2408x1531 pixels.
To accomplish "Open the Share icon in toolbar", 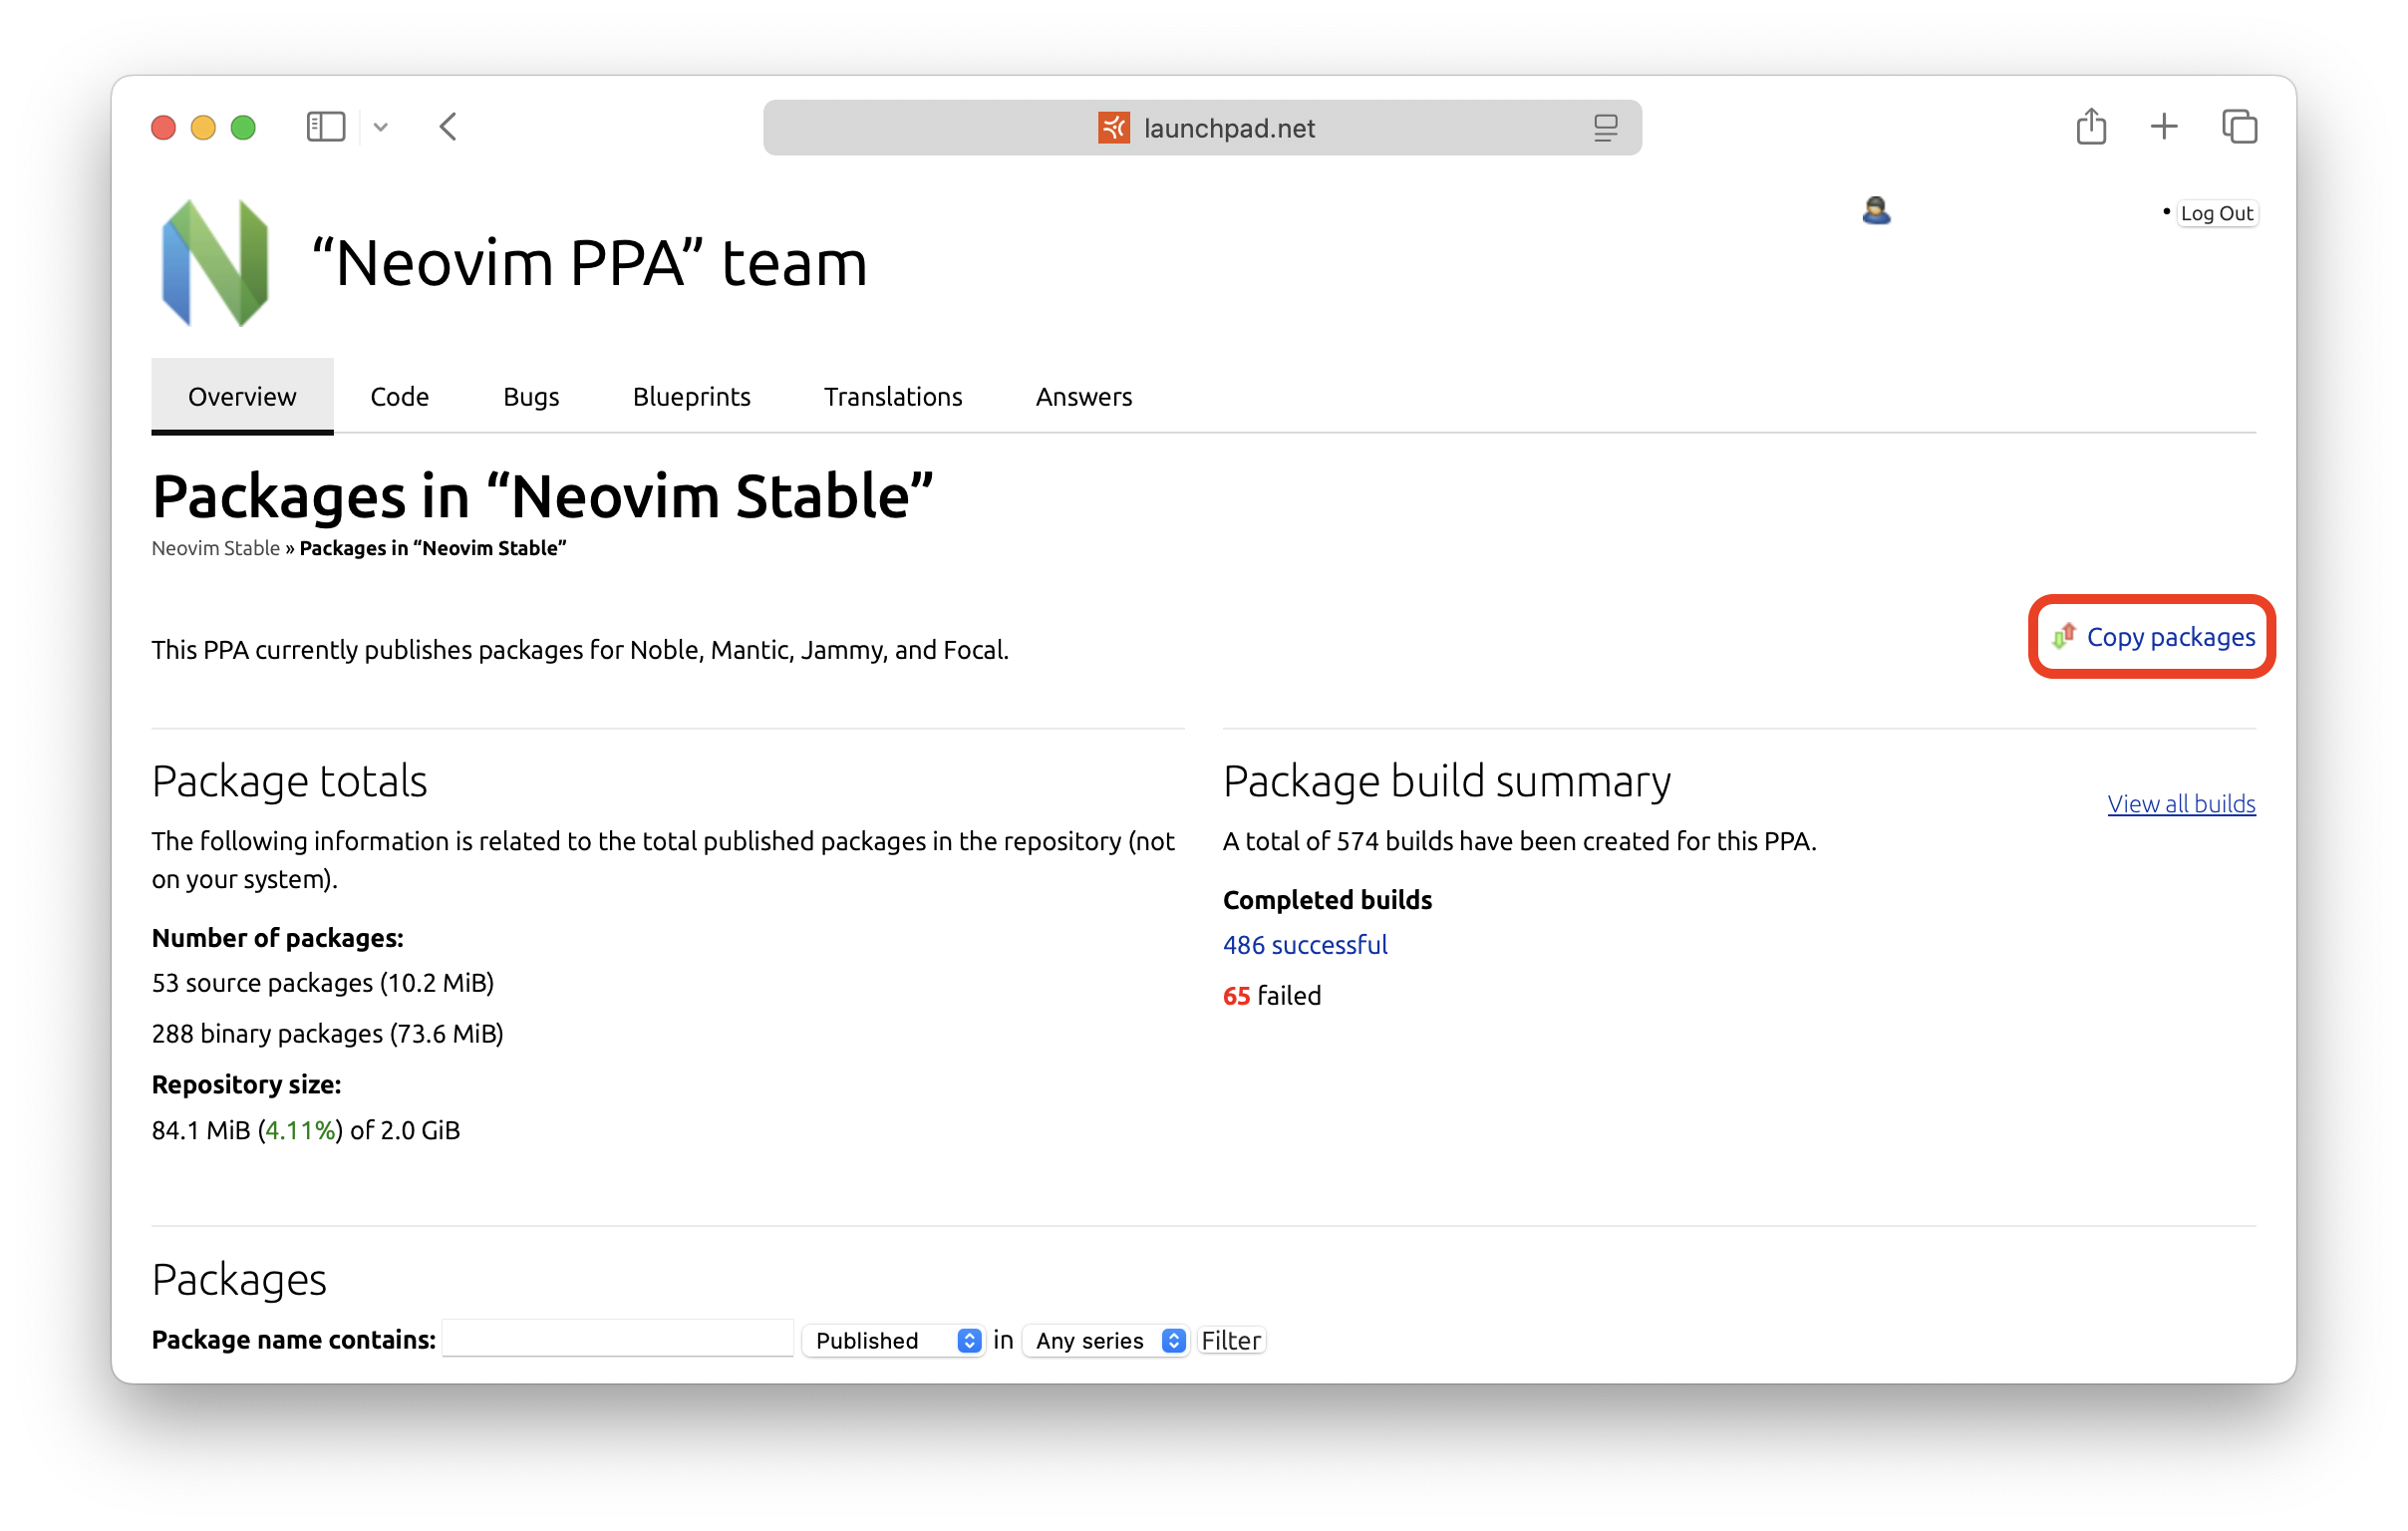I will (x=2091, y=127).
